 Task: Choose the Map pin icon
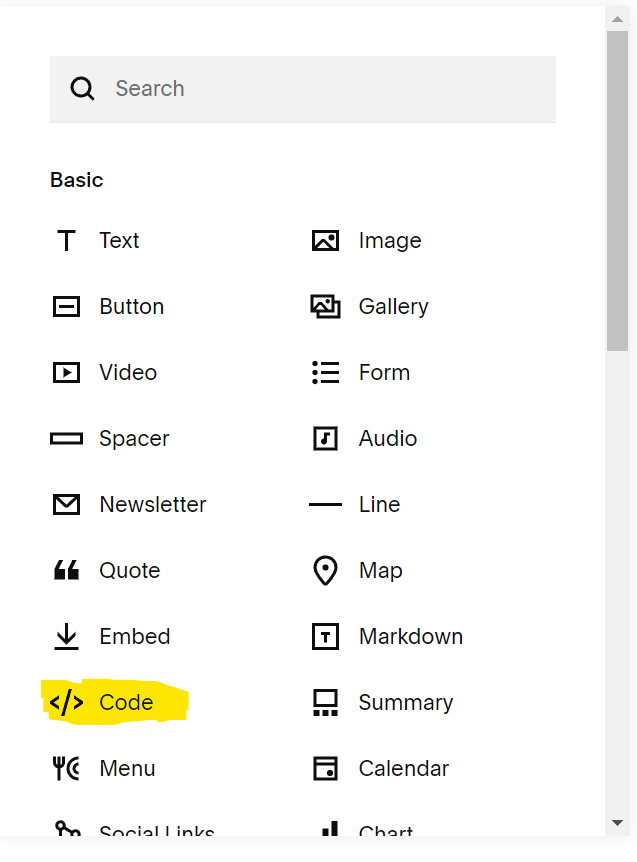325,571
